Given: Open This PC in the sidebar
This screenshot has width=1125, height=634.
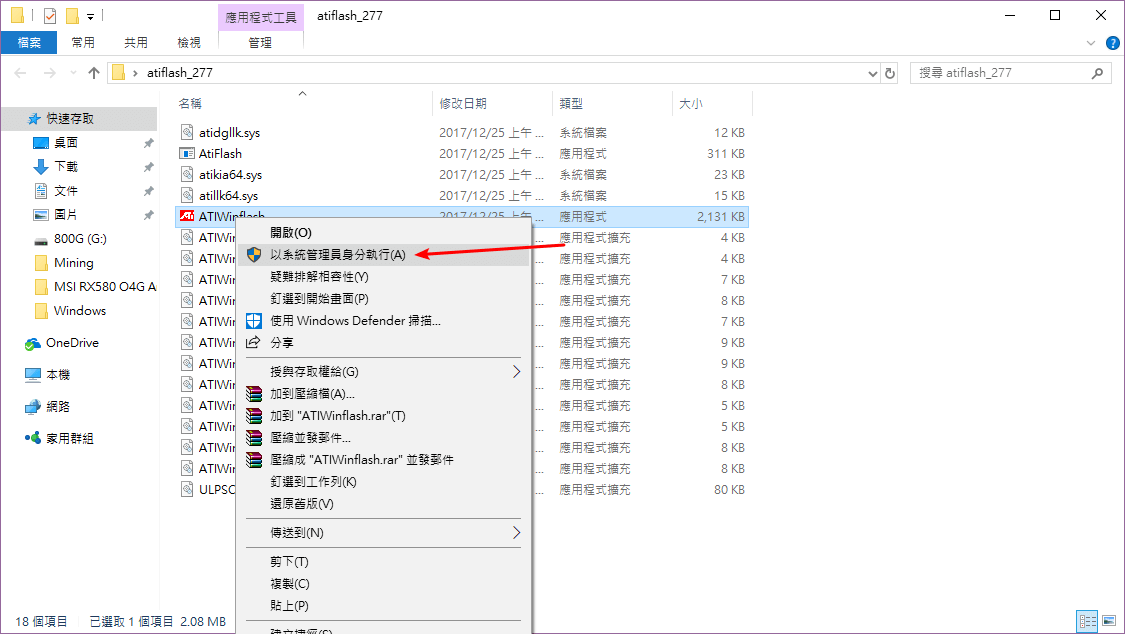Looking at the screenshot, I should [x=57, y=374].
